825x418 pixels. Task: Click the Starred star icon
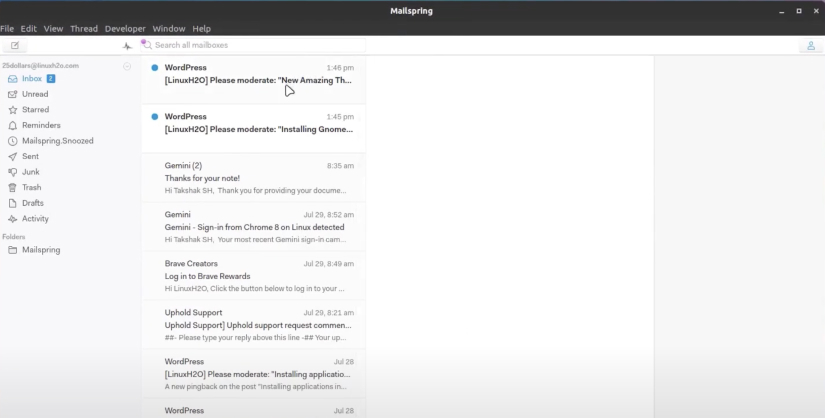[13, 110]
